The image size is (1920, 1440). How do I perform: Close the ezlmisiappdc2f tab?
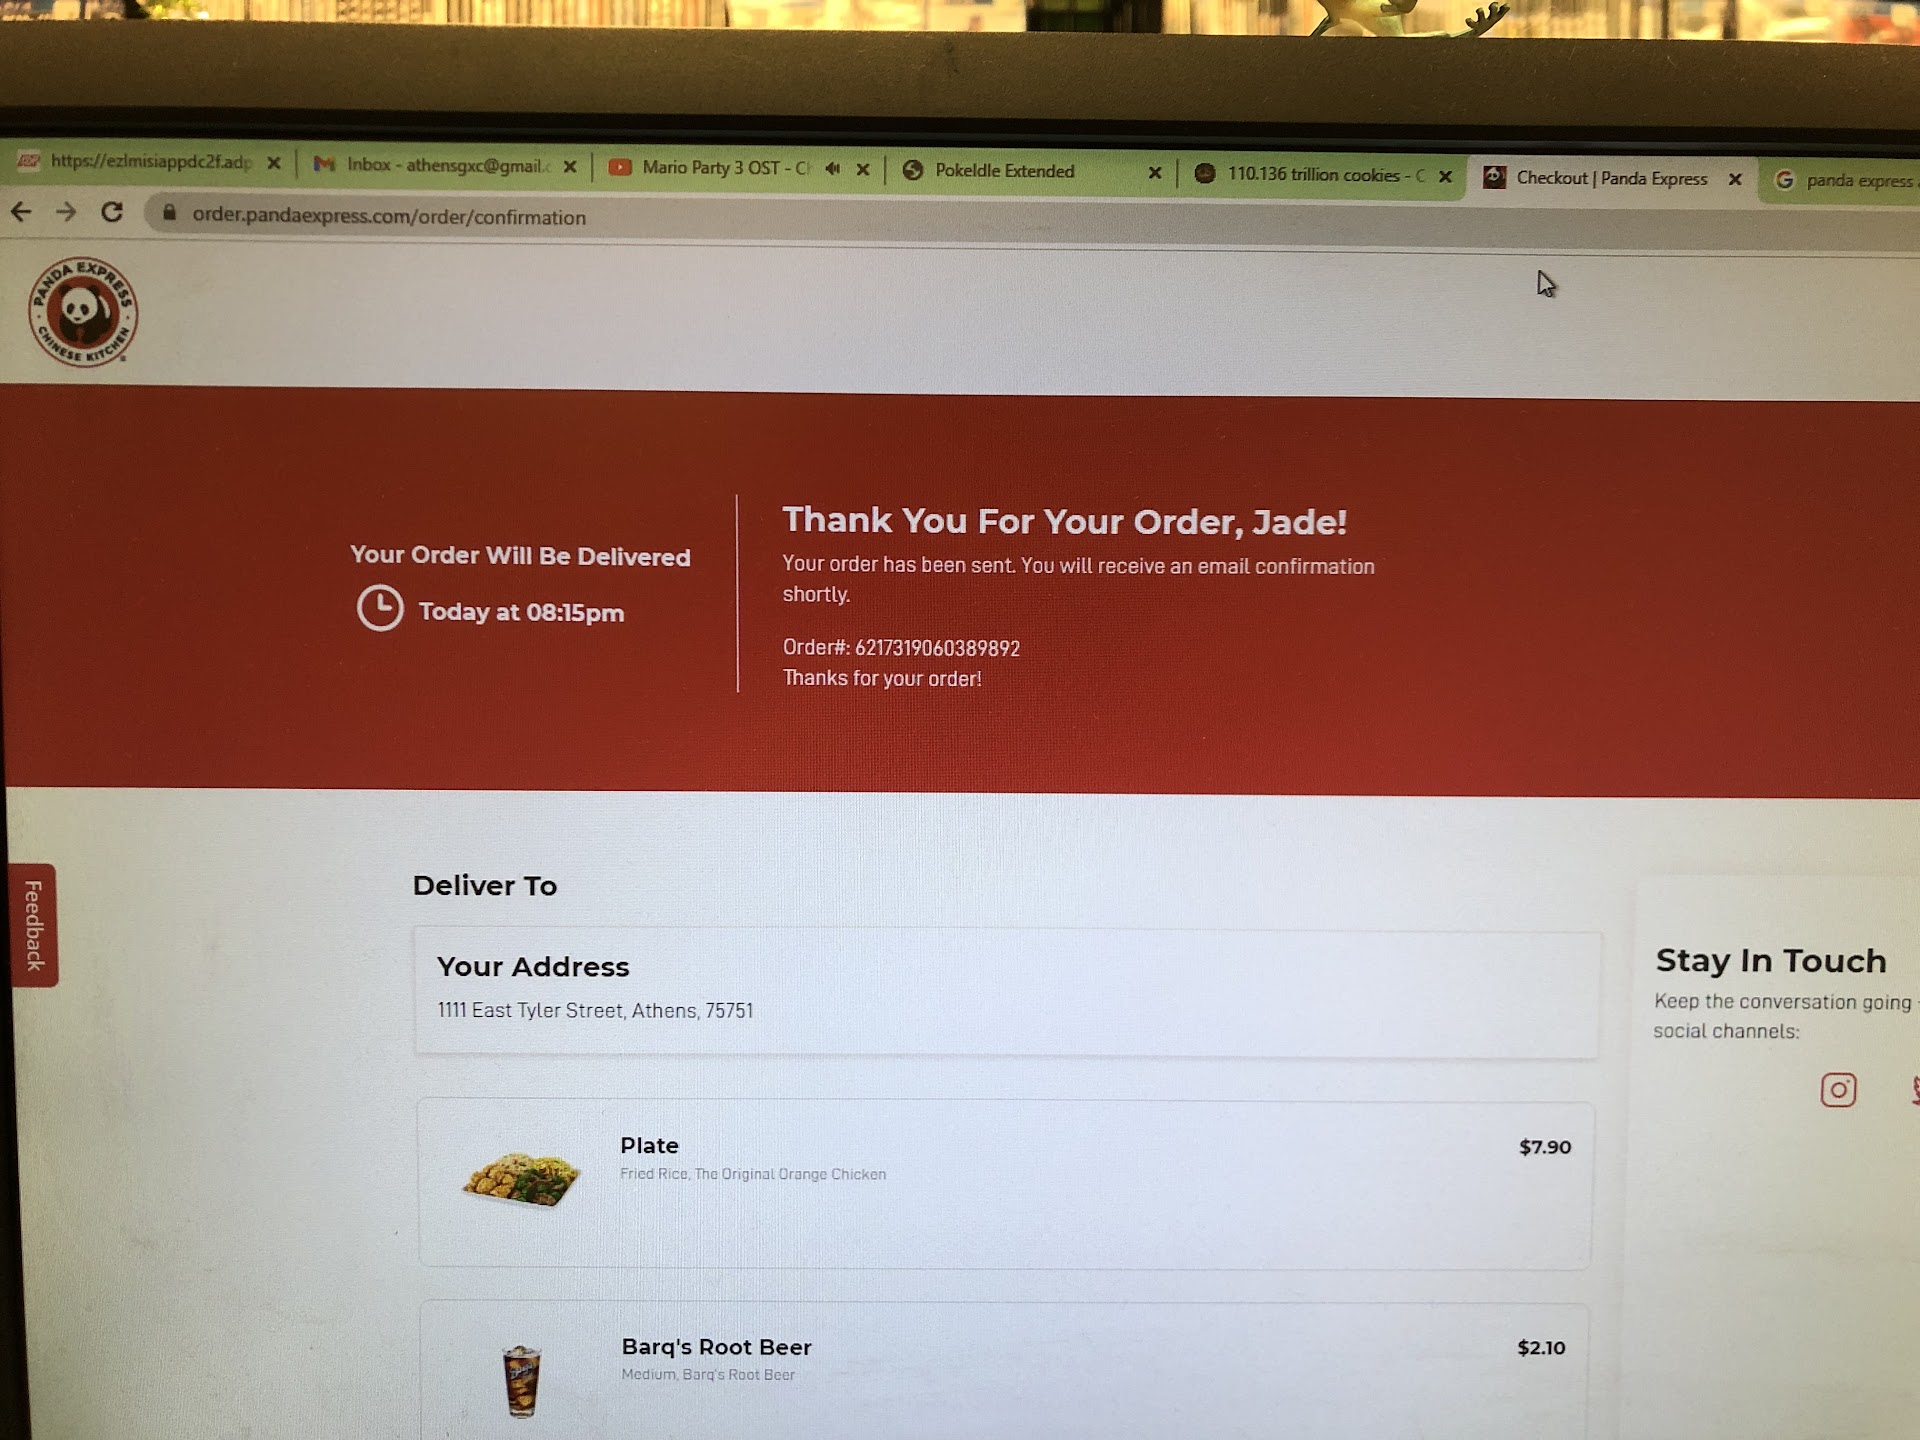coord(274,163)
